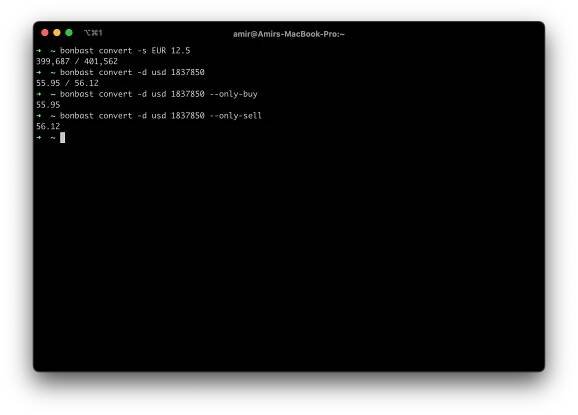Click the amir@Amirs-MacBook-Pro window title

(289, 34)
